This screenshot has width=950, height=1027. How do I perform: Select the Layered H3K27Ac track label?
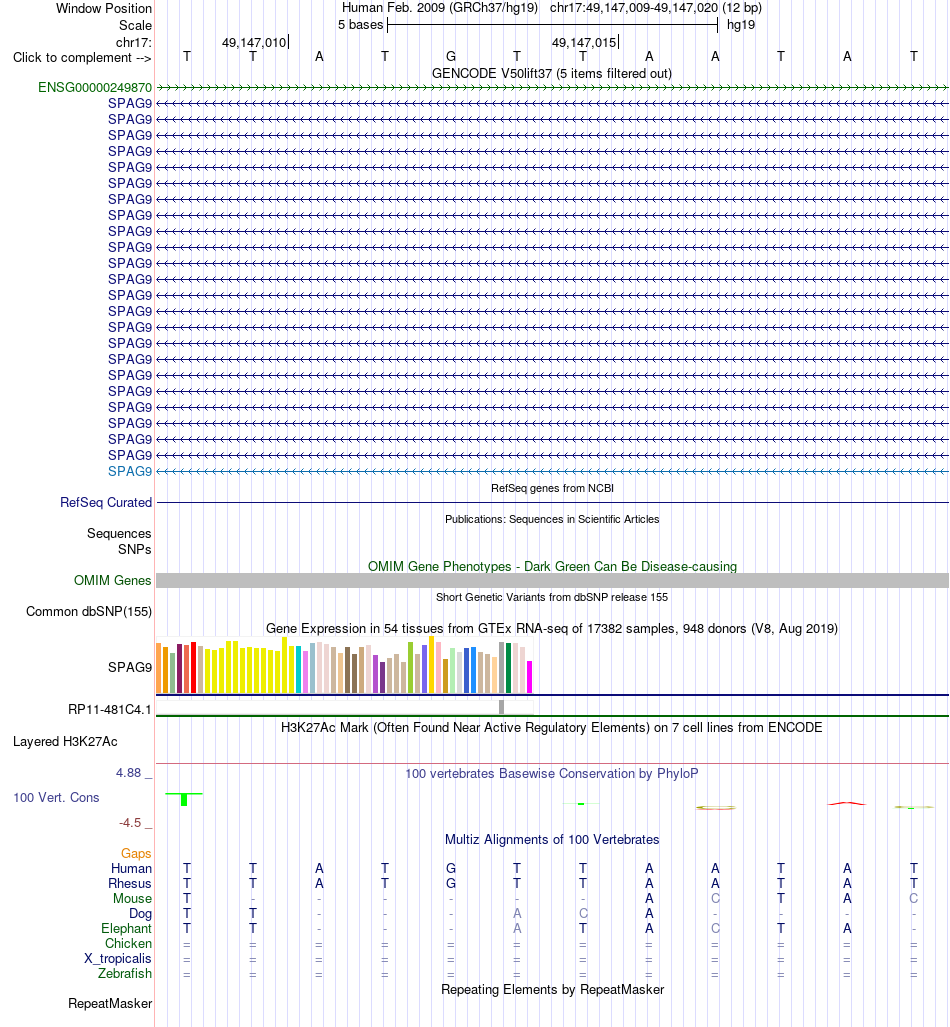click(66, 741)
